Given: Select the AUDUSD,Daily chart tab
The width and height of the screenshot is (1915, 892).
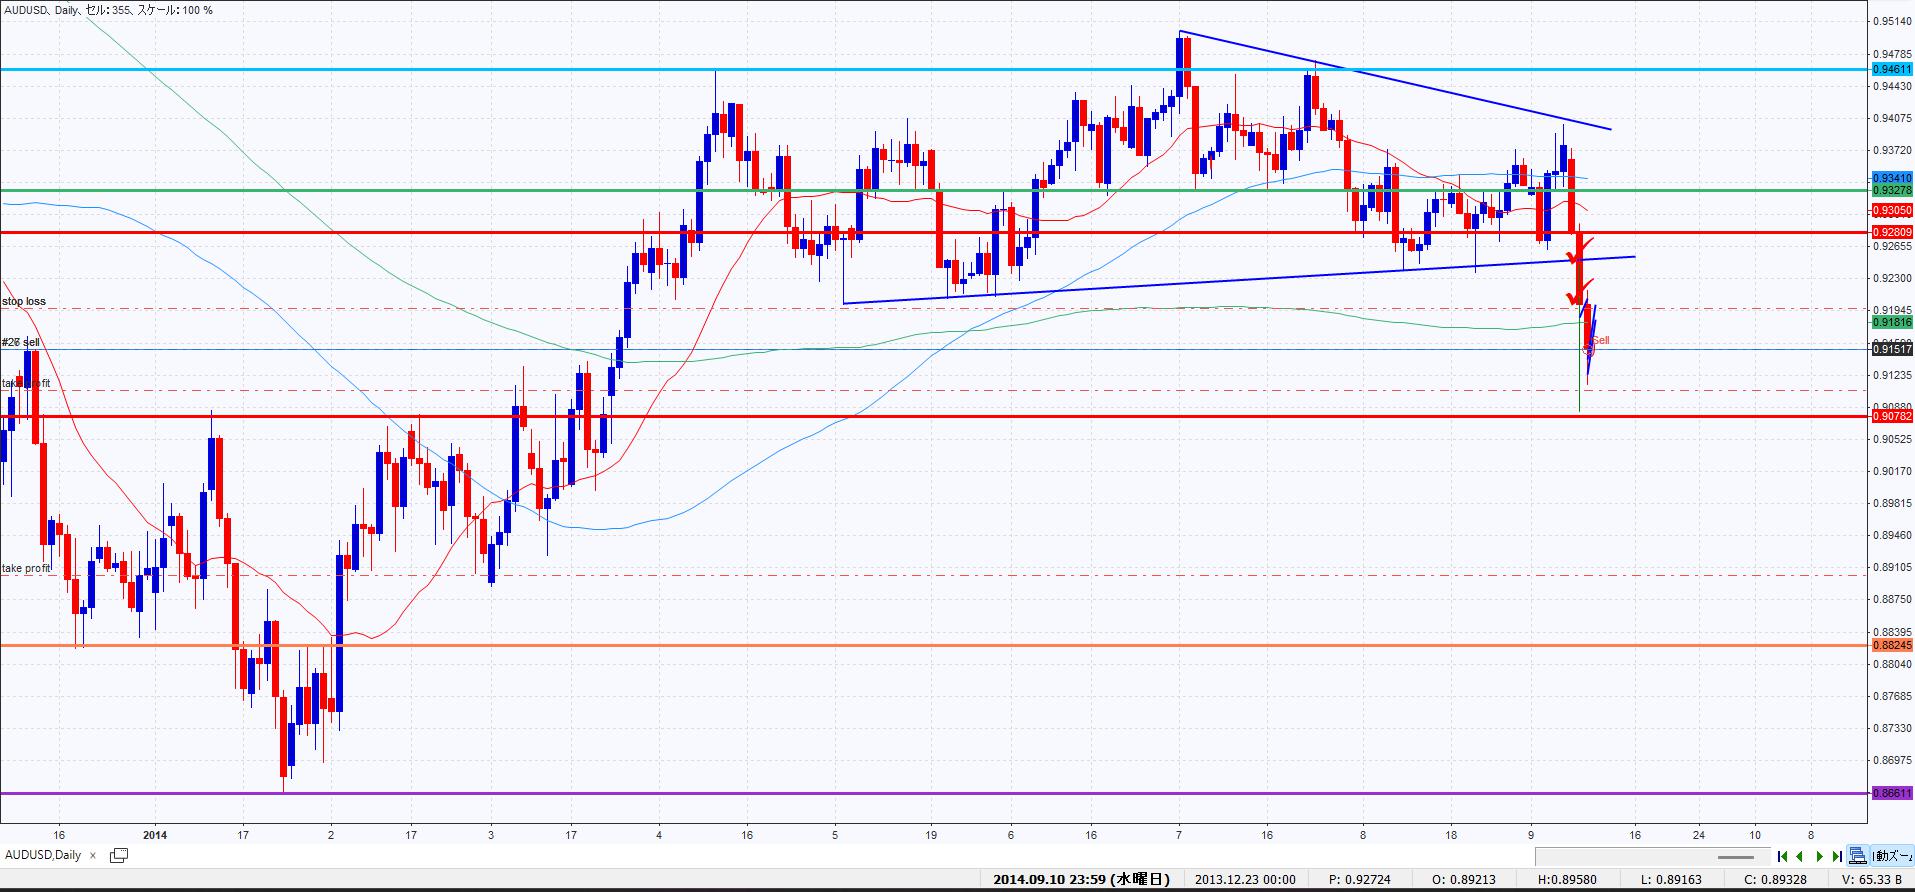Looking at the screenshot, I should (x=44, y=855).
